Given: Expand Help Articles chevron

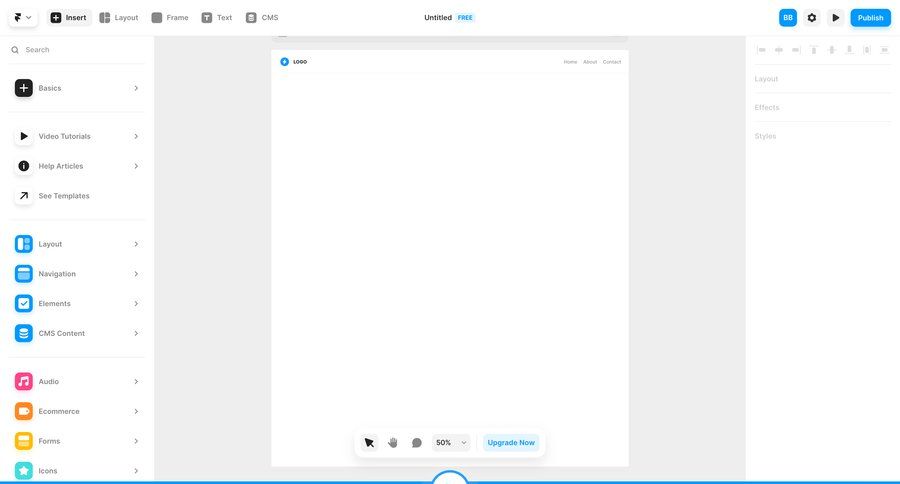Looking at the screenshot, I should 136,166.
